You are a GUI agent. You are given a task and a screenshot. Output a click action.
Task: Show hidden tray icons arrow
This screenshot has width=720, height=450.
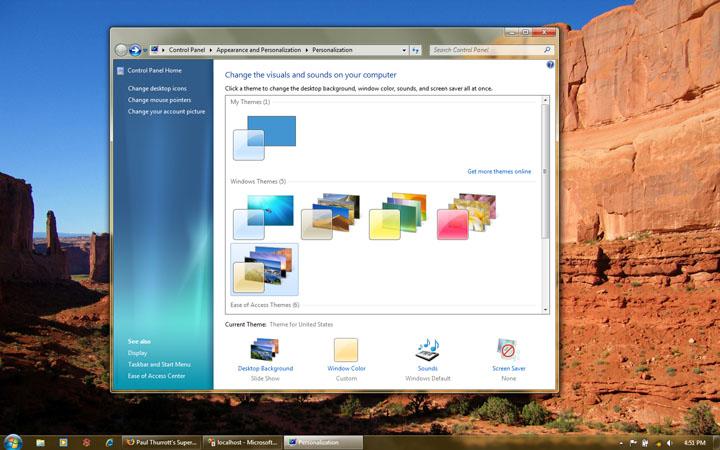tap(622, 443)
